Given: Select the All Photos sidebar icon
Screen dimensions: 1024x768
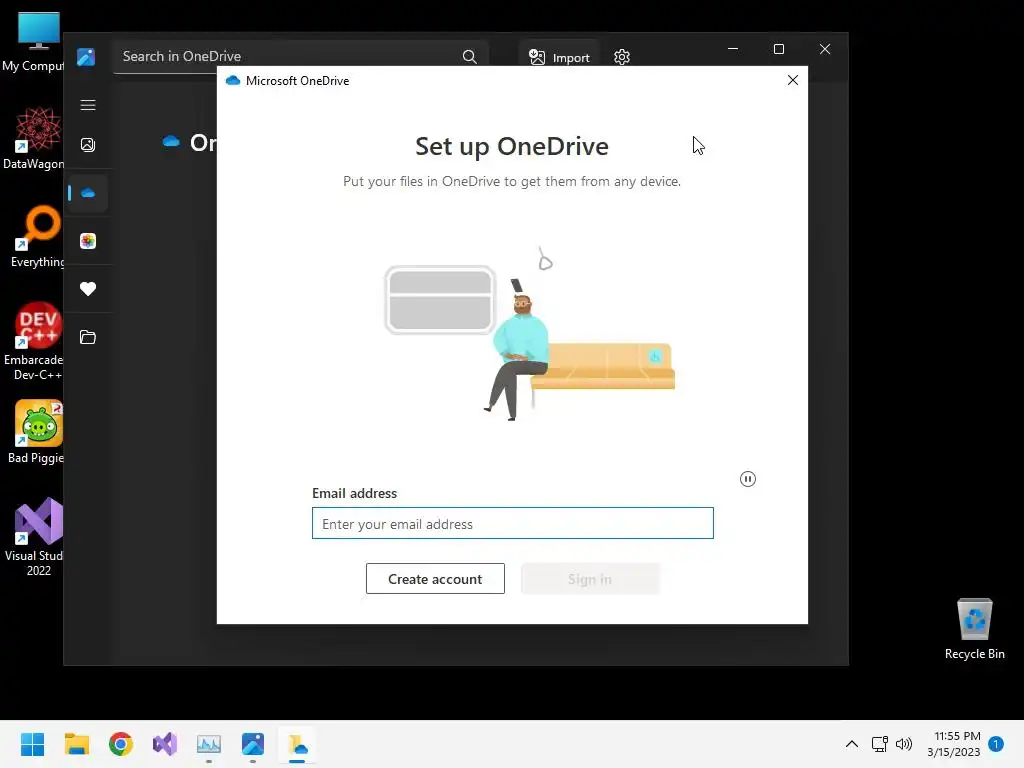Looking at the screenshot, I should (x=88, y=145).
